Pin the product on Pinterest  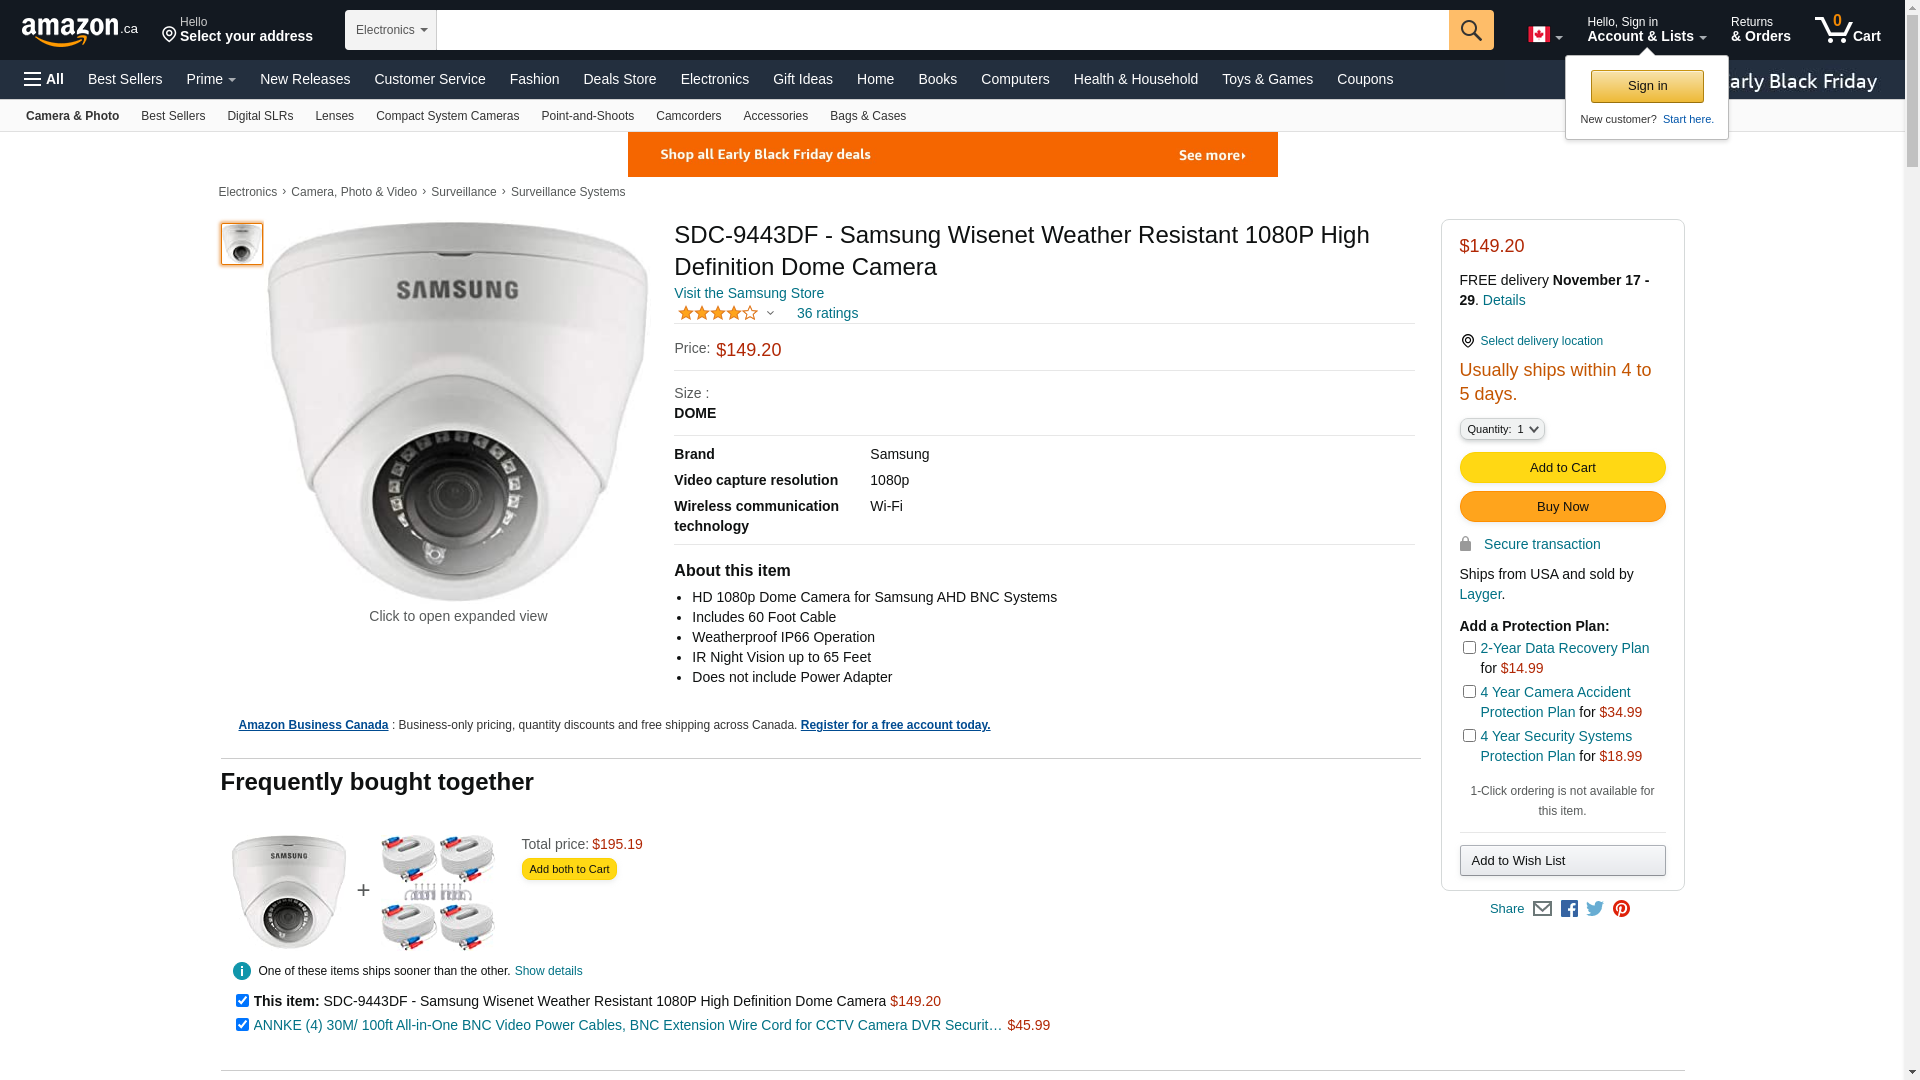[1621, 909]
